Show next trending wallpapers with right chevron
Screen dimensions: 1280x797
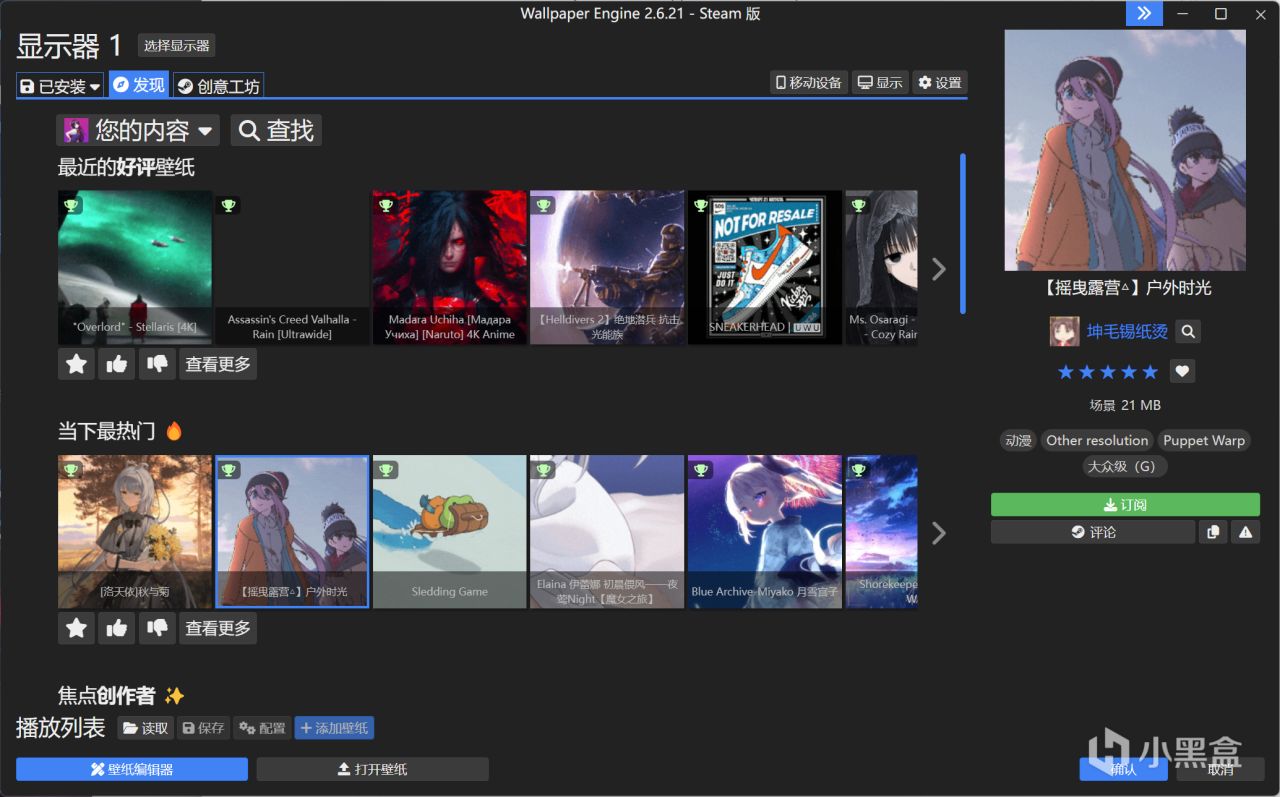(938, 533)
